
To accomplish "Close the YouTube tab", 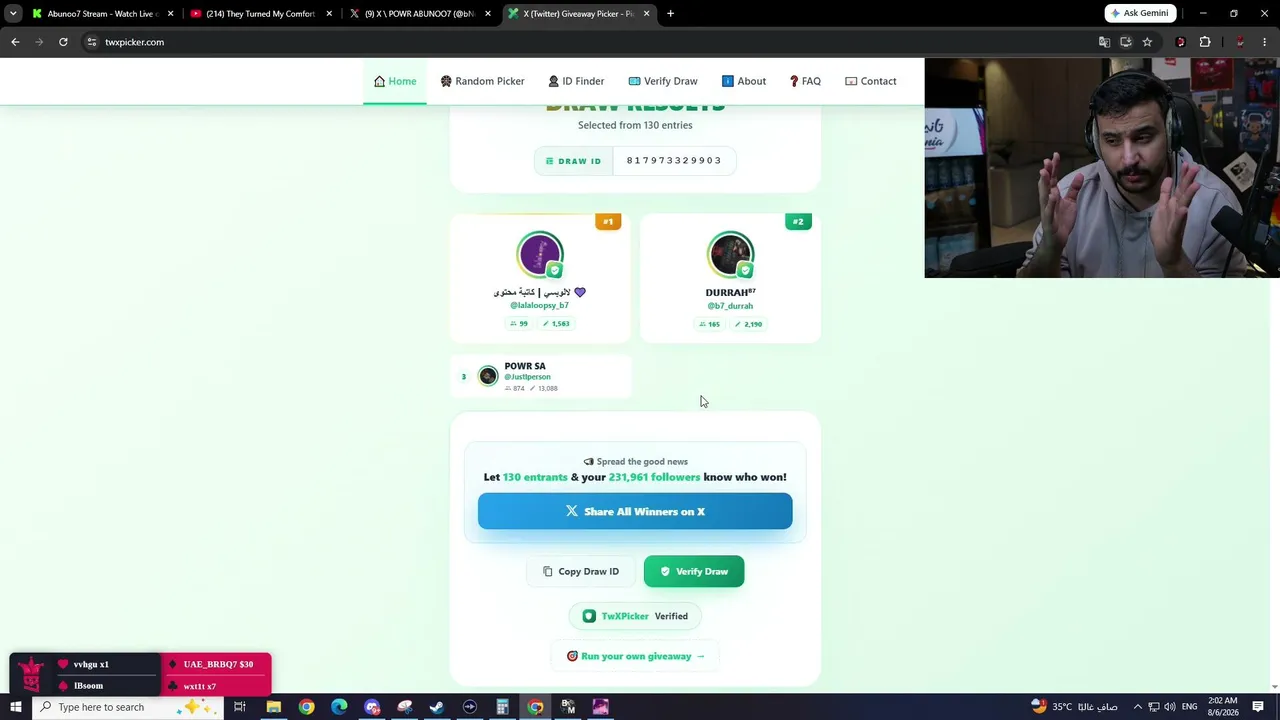I will [329, 14].
